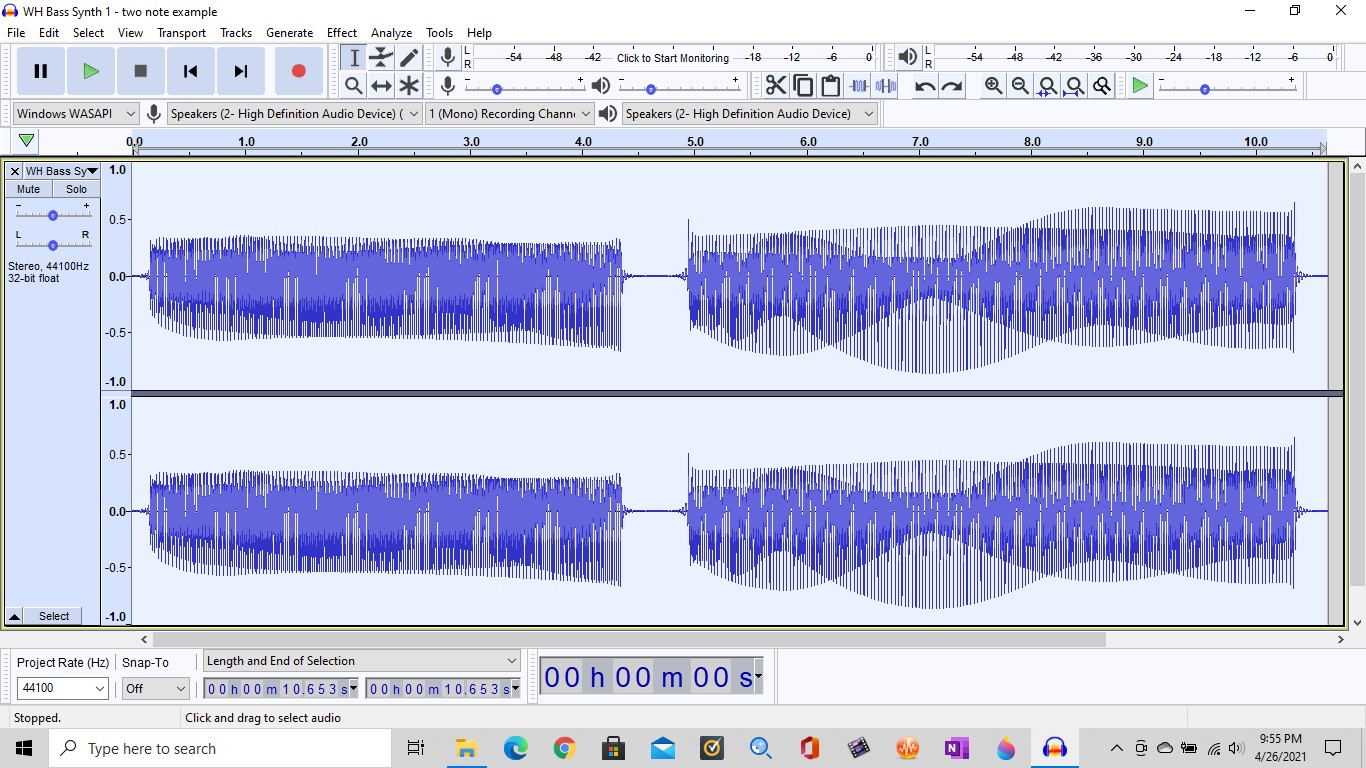Image resolution: width=1366 pixels, height=768 pixels.
Task: Cut the selected audio with the scissors icon
Action: pos(776,85)
